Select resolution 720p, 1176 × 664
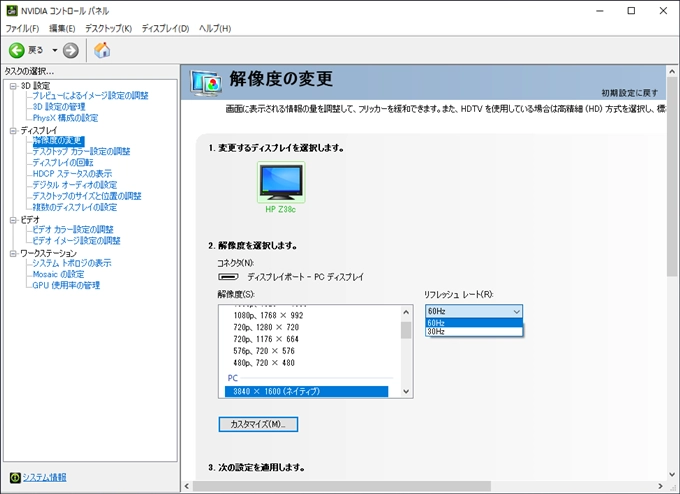The height and width of the screenshot is (494, 680). [266, 339]
